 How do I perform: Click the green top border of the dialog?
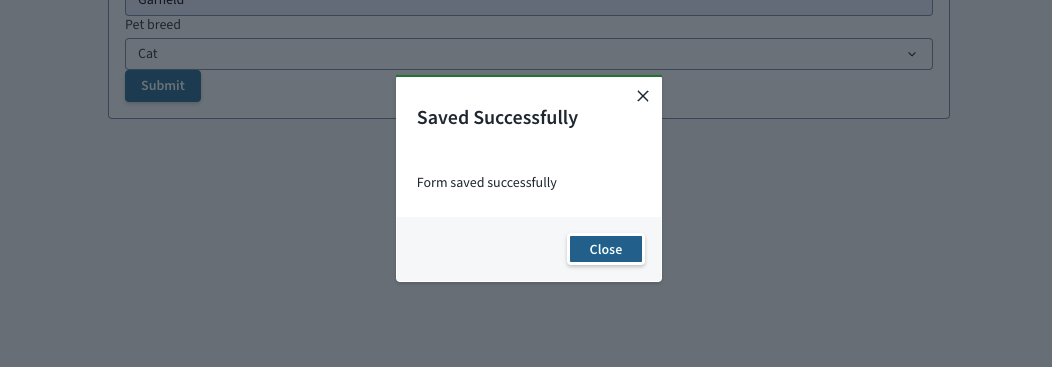click(x=529, y=76)
